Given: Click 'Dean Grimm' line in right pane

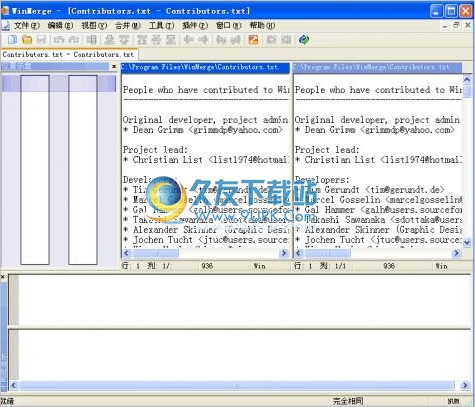Looking at the screenshot, I should pyautogui.click(x=375, y=130).
